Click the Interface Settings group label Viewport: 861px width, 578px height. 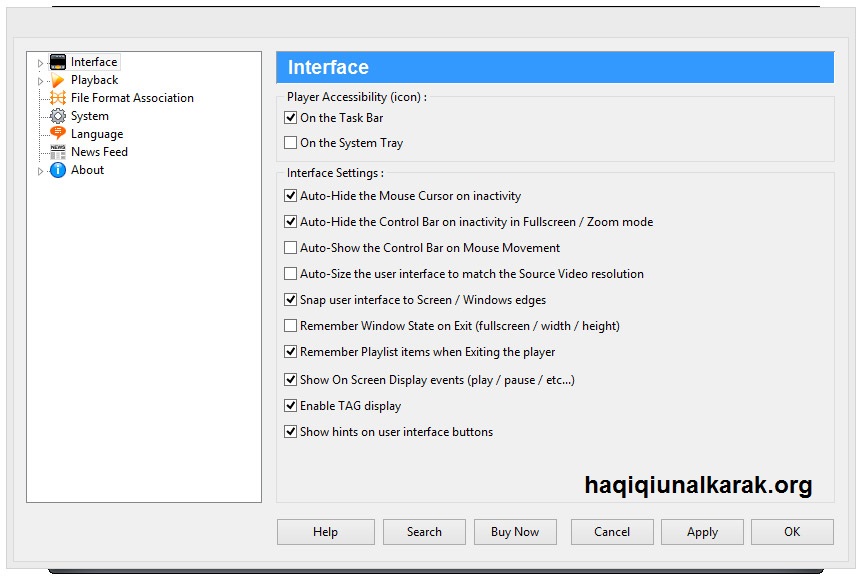pos(335,173)
